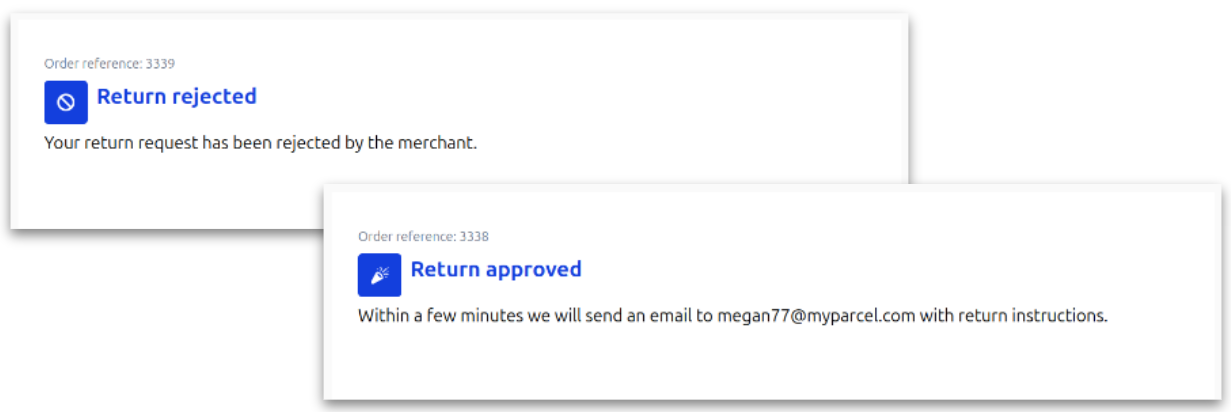The width and height of the screenshot is (1231, 412).
Task: Click "Order reference: 3338" label
Action: click(x=423, y=237)
